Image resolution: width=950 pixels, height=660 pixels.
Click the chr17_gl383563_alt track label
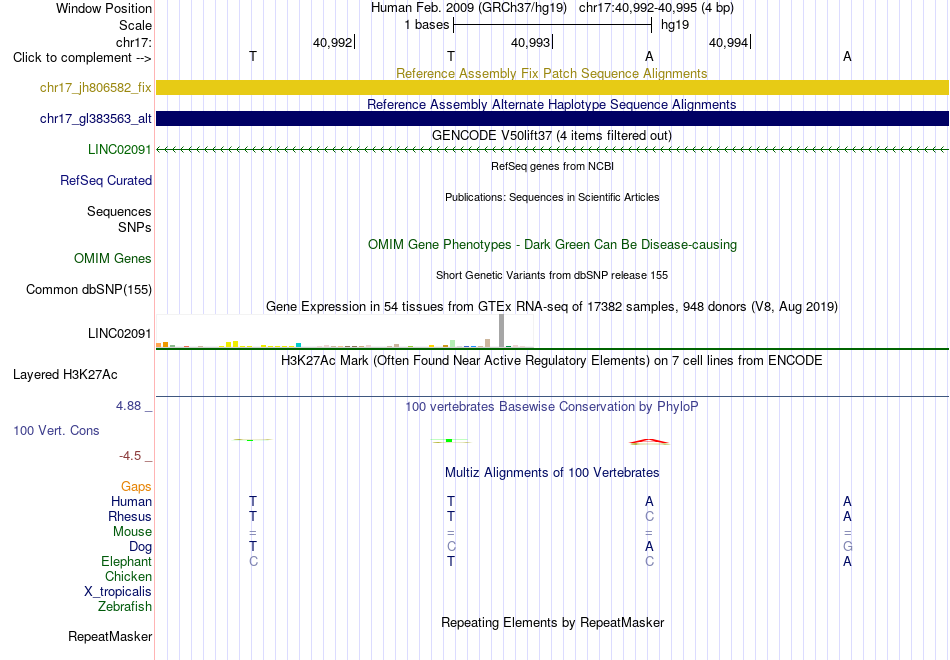pos(96,119)
